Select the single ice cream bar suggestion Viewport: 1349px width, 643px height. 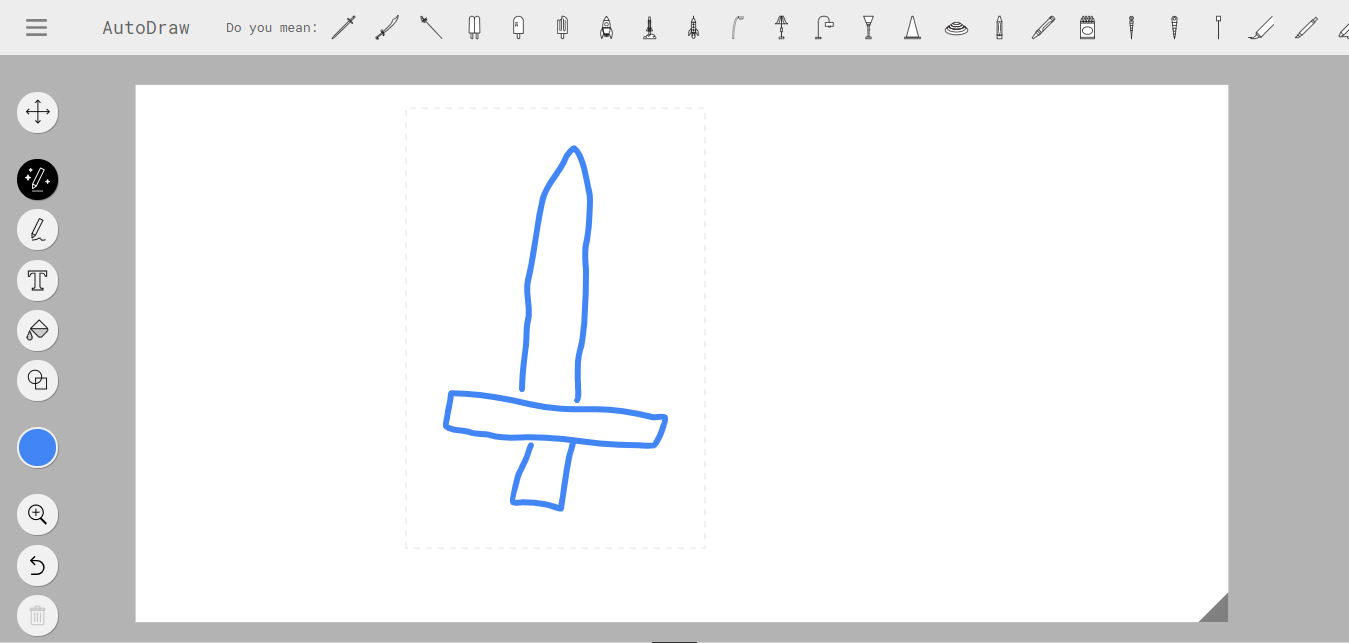[518, 27]
